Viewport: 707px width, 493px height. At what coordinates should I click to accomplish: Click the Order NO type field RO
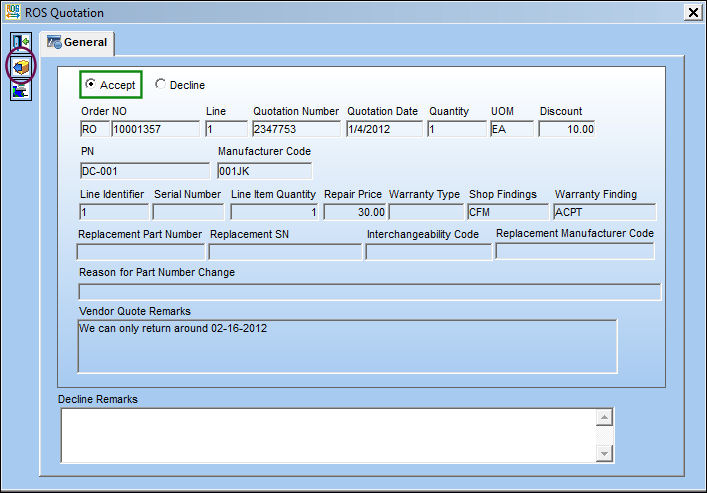tap(95, 129)
